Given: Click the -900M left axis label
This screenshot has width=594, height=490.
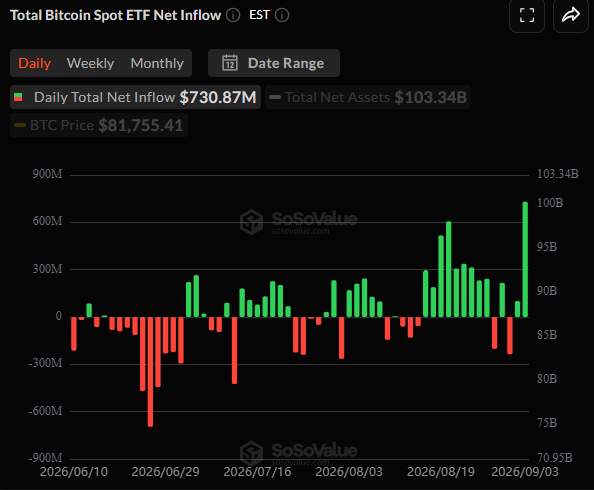Looking at the screenshot, I should tap(45, 458).
